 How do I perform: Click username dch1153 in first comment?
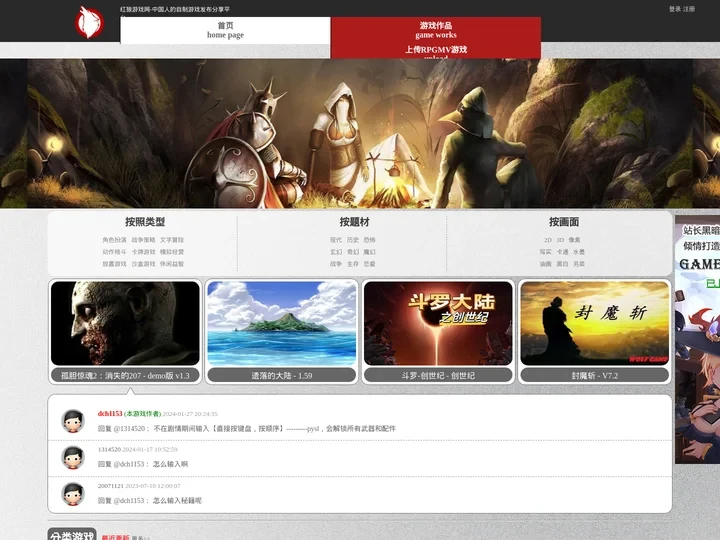click(110, 414)
